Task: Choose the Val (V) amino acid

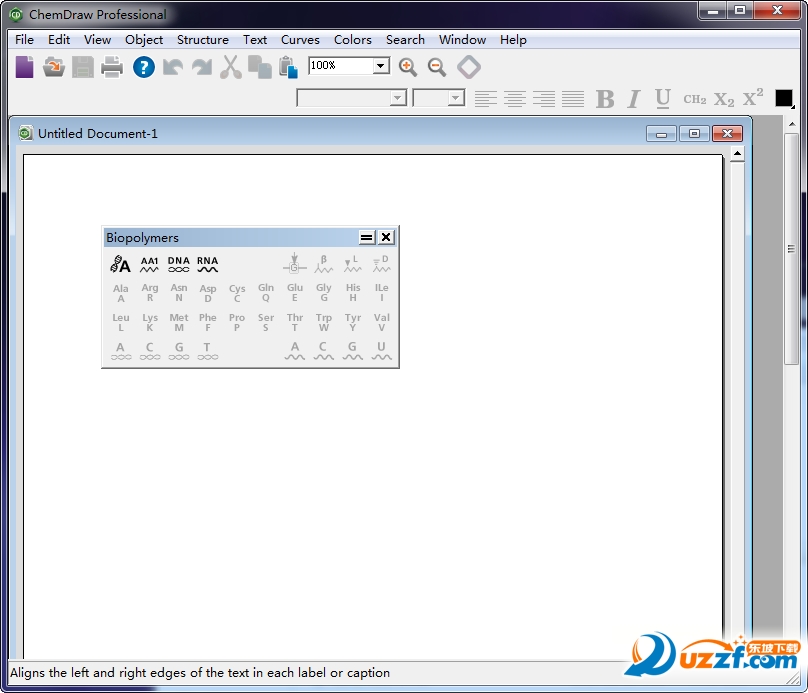Action: pos(381,323)
